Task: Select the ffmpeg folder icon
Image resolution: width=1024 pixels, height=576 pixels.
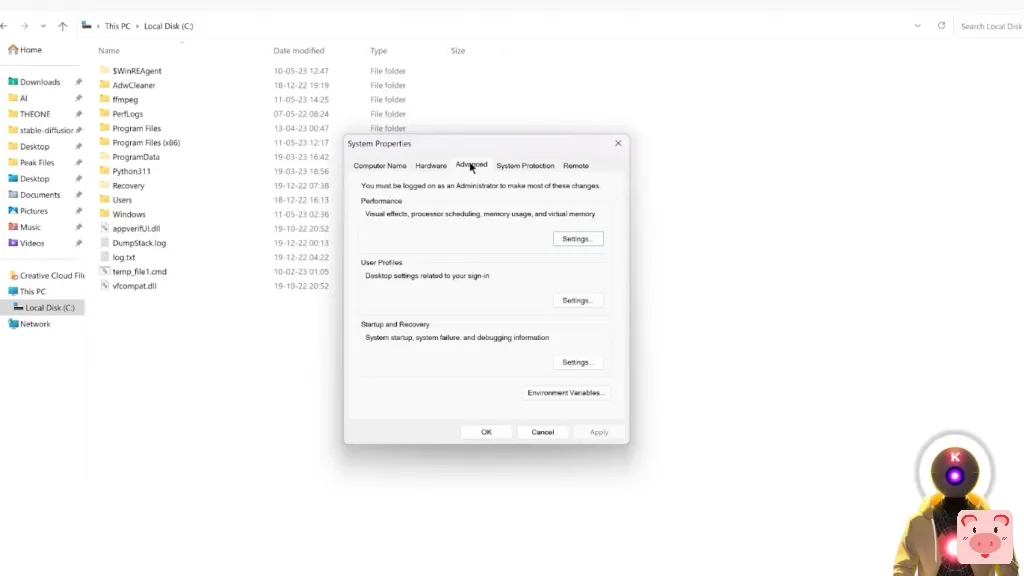Action: tap(104, 99)
